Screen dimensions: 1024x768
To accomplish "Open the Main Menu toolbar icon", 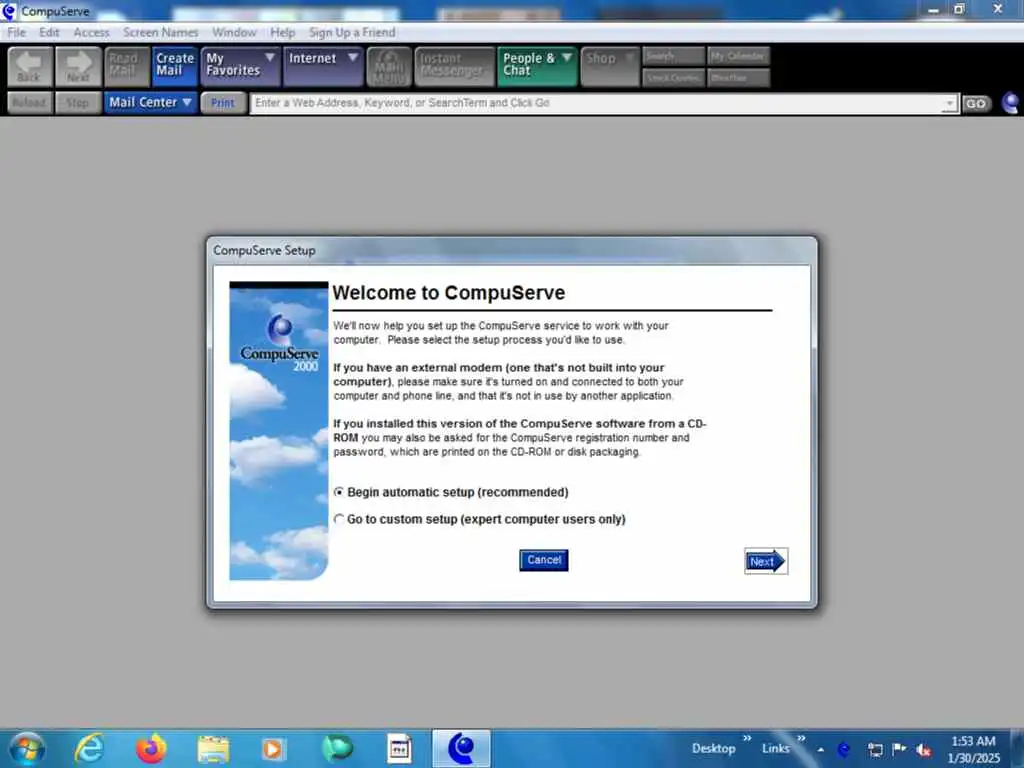I will (x=389, y=67).
